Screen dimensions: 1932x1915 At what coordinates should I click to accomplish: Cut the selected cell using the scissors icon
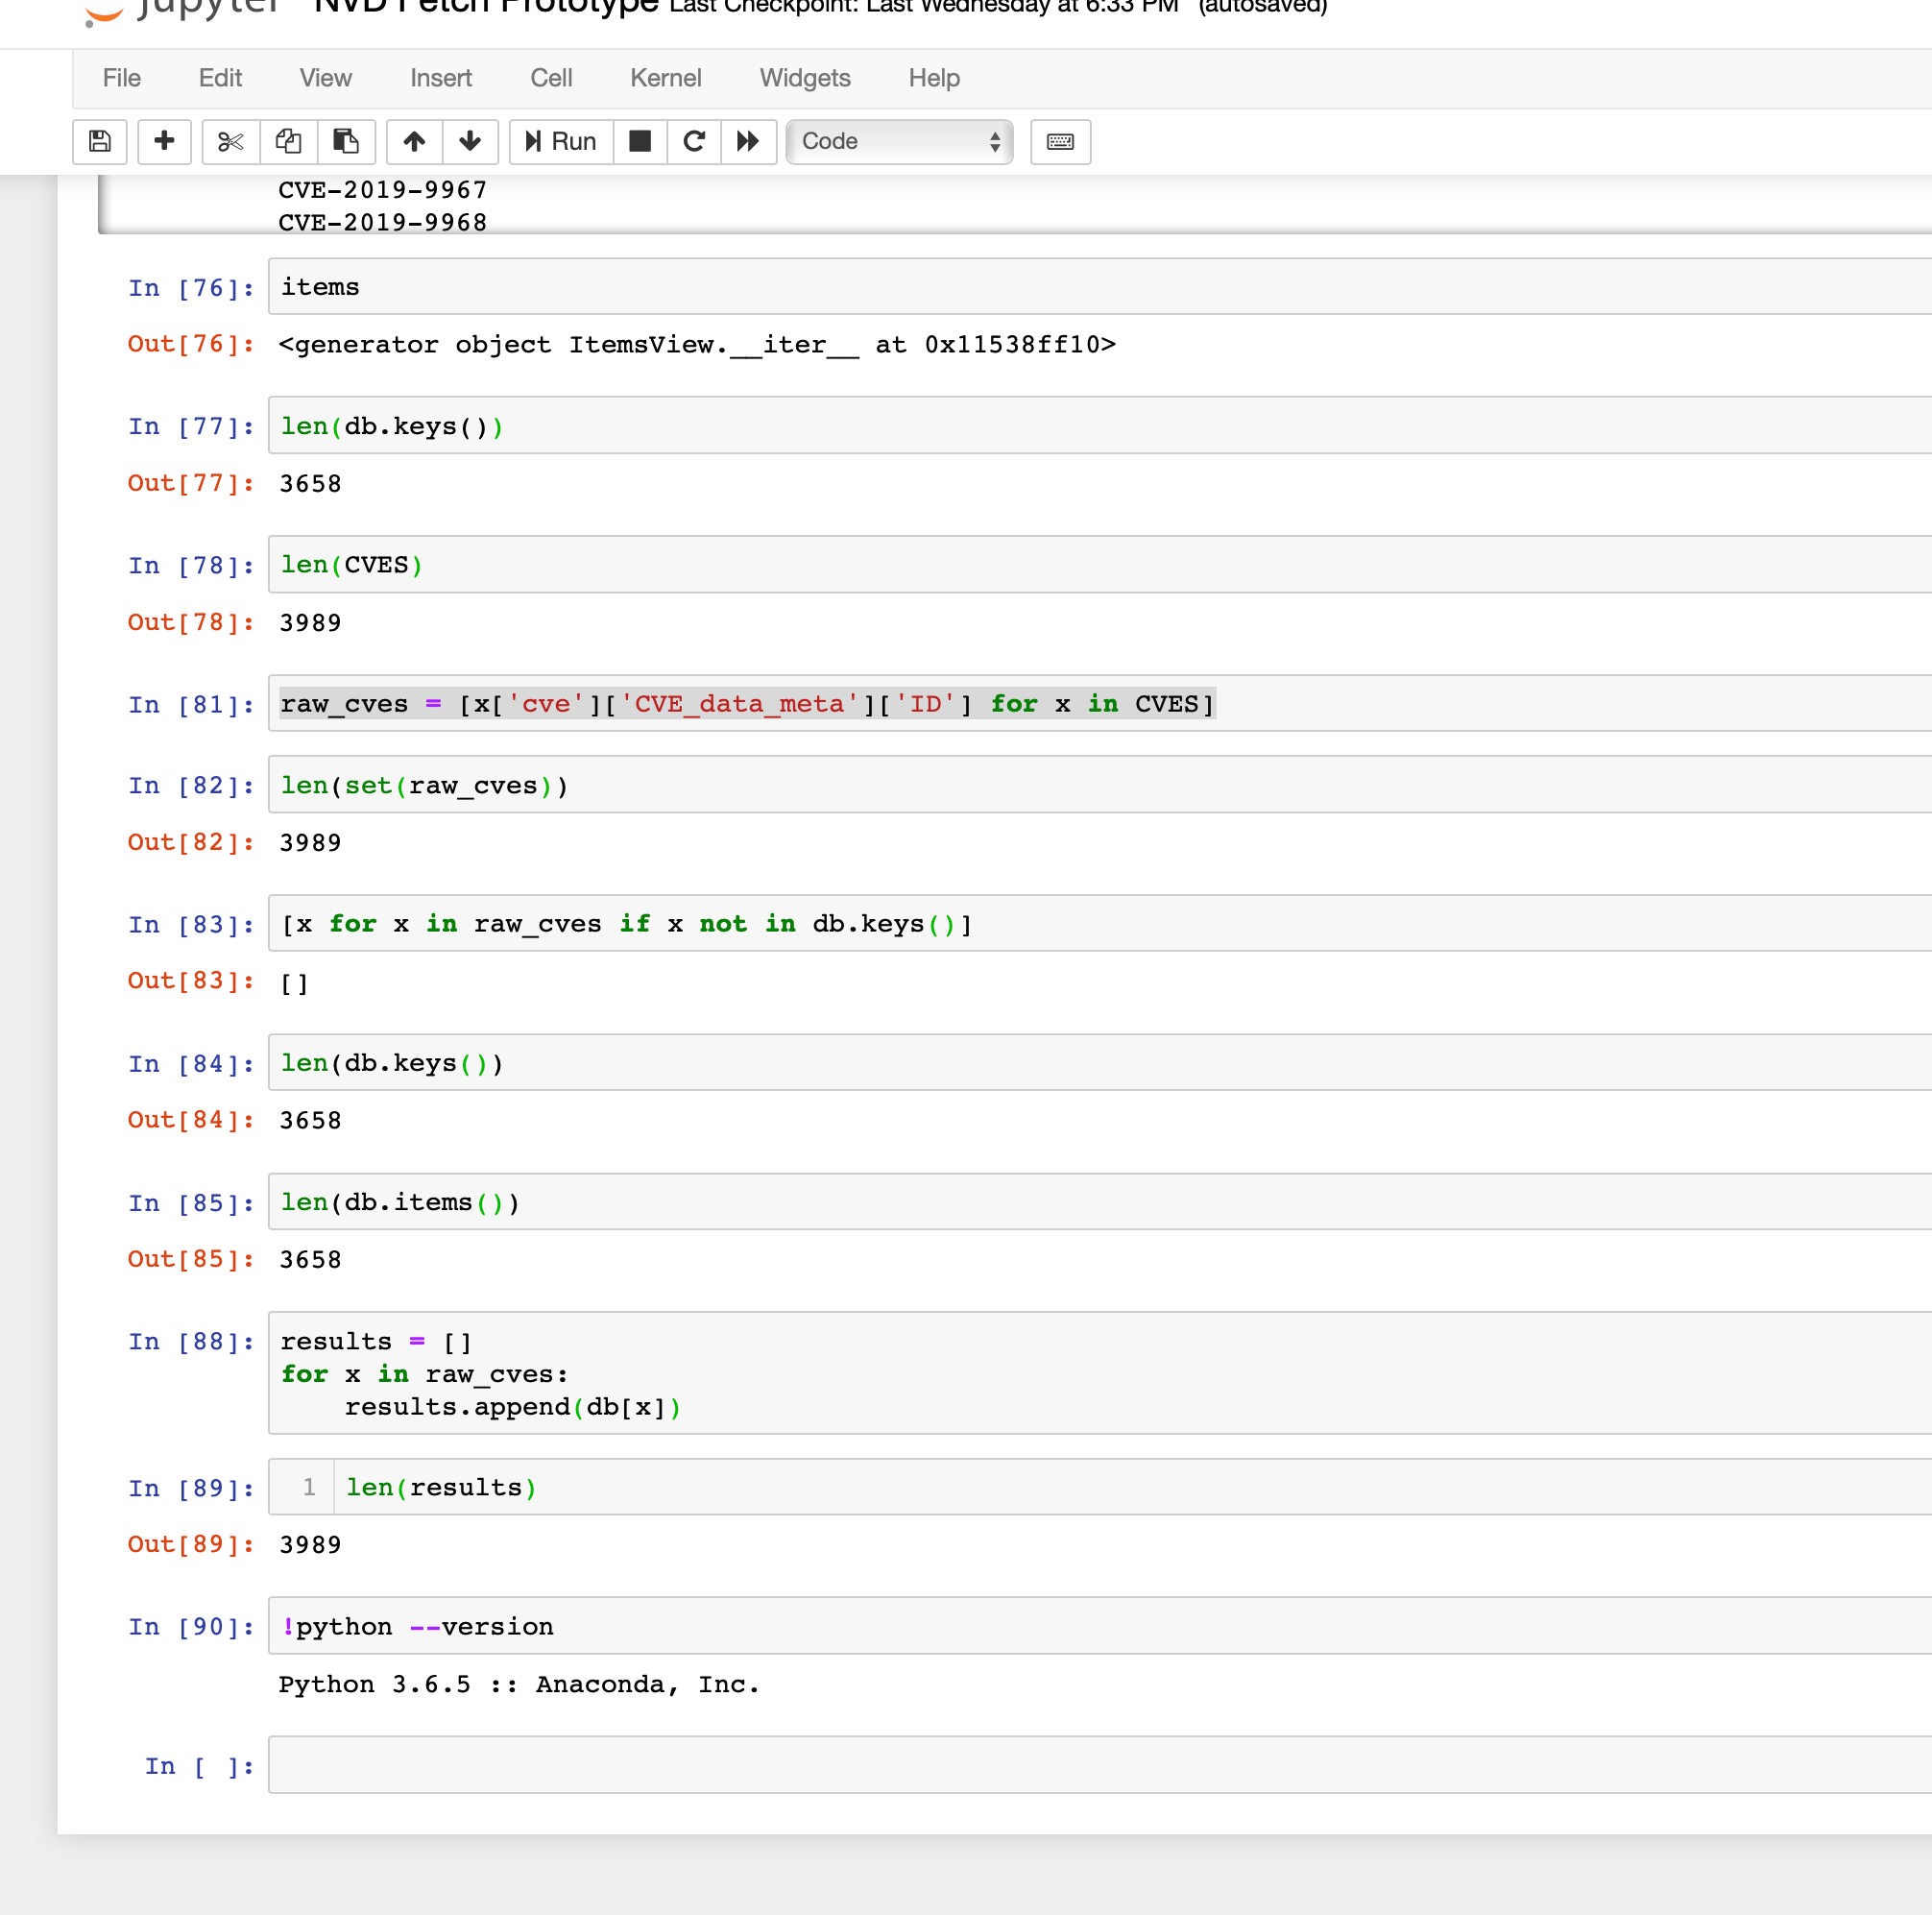pyautogui.click(x=230, y=142)
